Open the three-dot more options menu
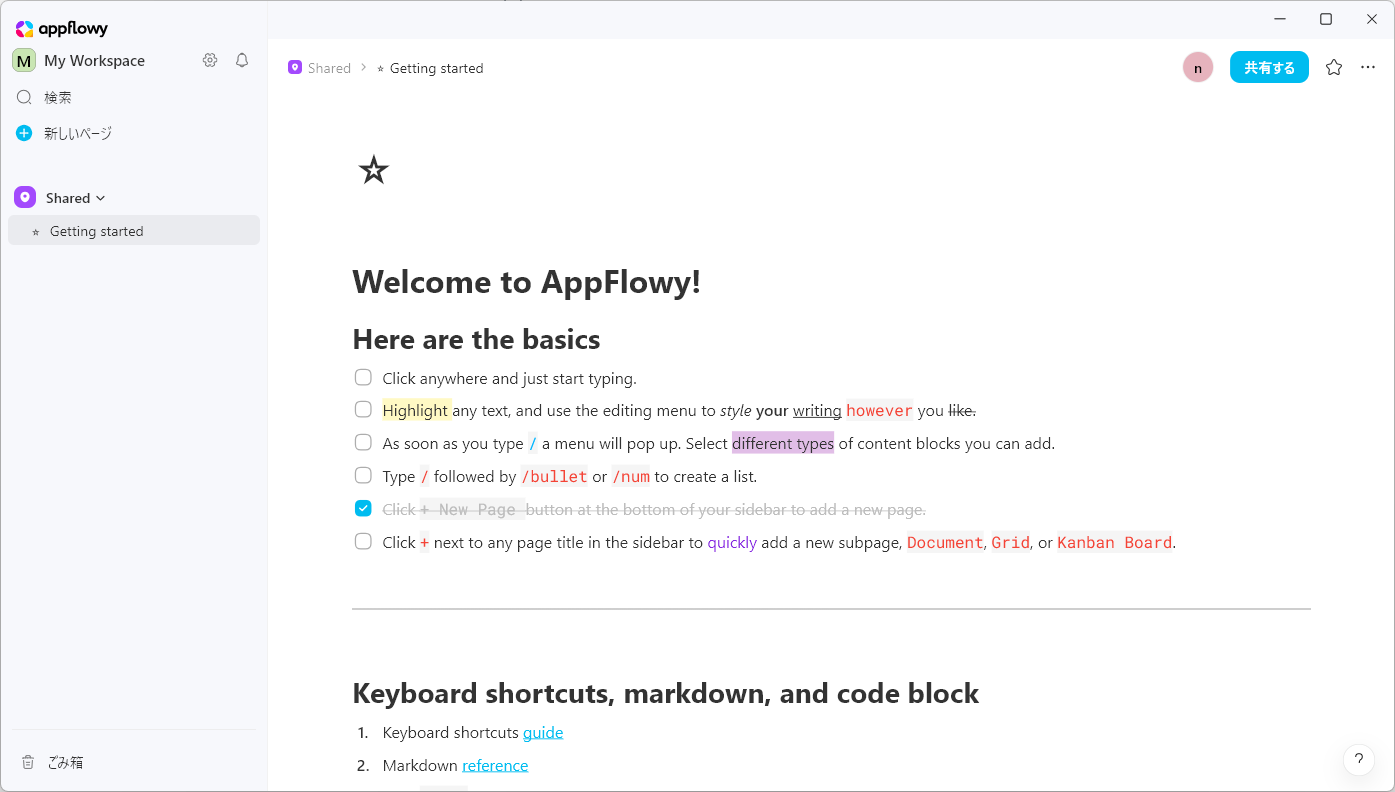 pos(1368,67)
